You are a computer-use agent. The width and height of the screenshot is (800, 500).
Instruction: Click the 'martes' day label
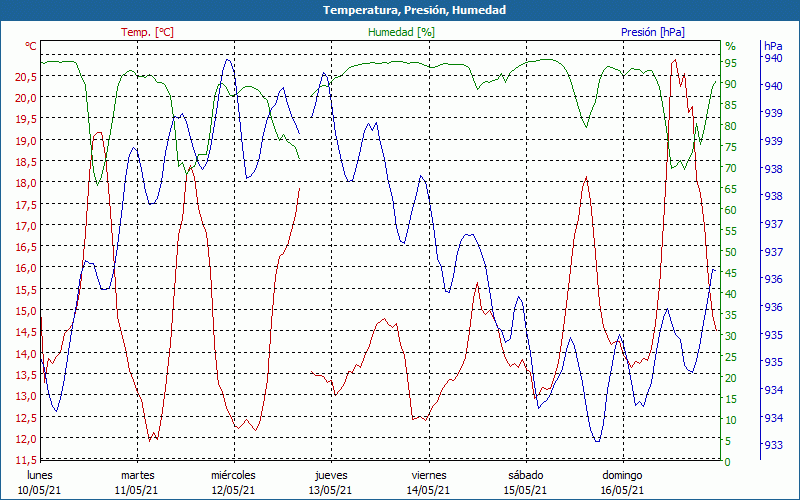point(137,475)
